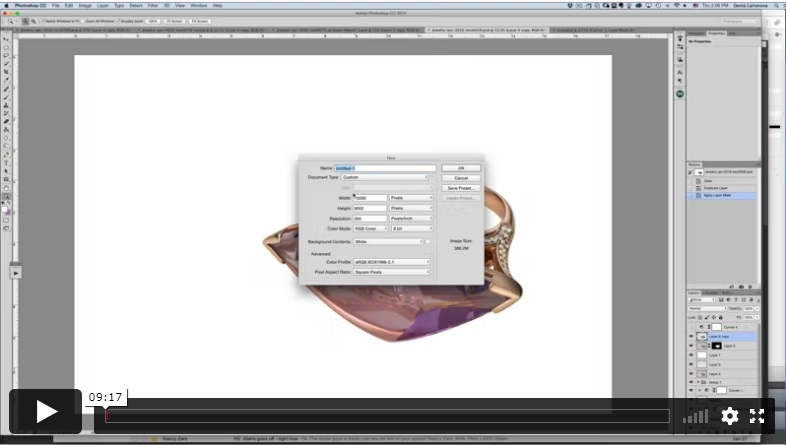Click the Layer 6 mask thumbnail
Image resolution: width=786 pixels, height=445 pixels.
(x=717, y=346)
